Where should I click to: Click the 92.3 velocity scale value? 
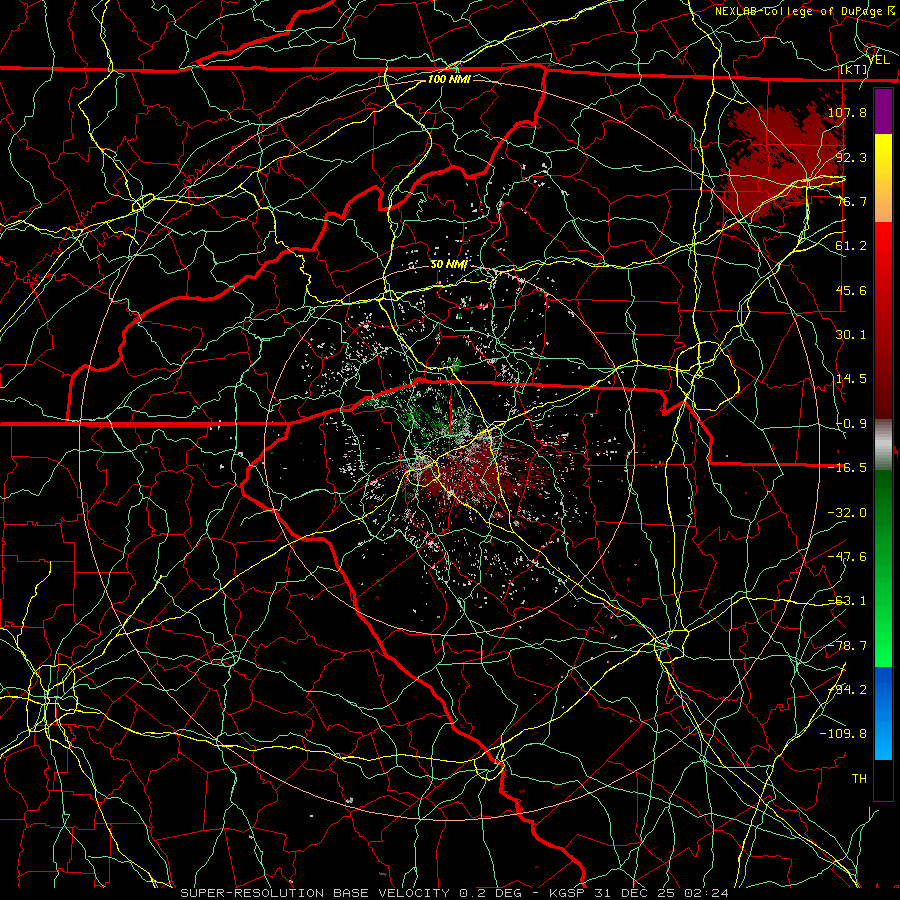[x=851, y=157]
